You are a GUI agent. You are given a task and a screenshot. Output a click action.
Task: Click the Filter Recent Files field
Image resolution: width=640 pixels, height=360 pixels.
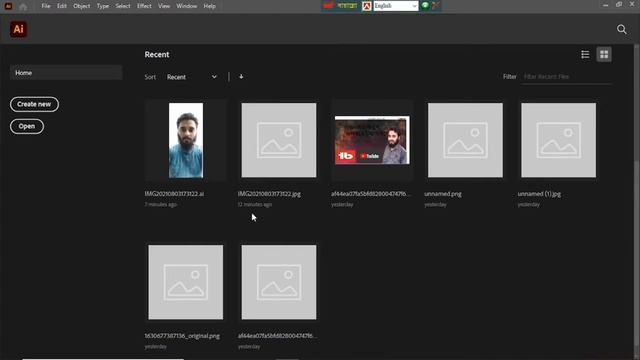point(567,77)
